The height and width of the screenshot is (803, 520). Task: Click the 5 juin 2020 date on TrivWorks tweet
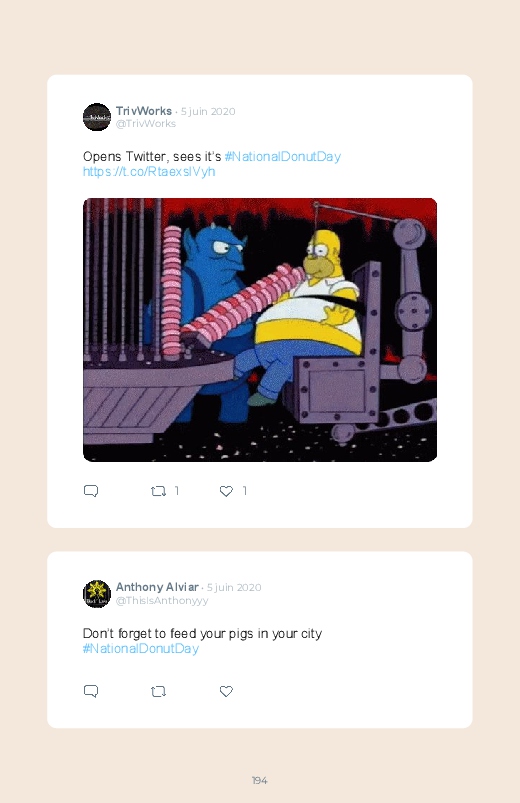click(208, 112)
